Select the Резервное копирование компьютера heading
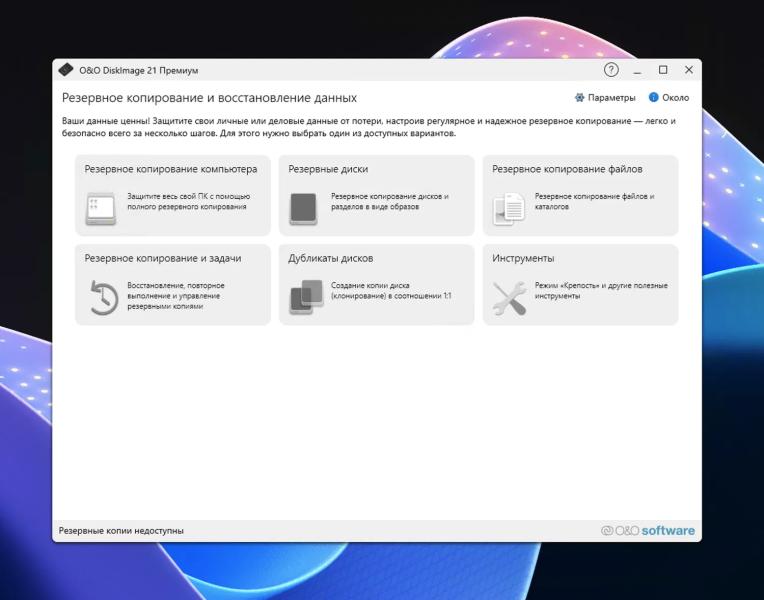Screen dimensions: 764x600 pos(171,169)
